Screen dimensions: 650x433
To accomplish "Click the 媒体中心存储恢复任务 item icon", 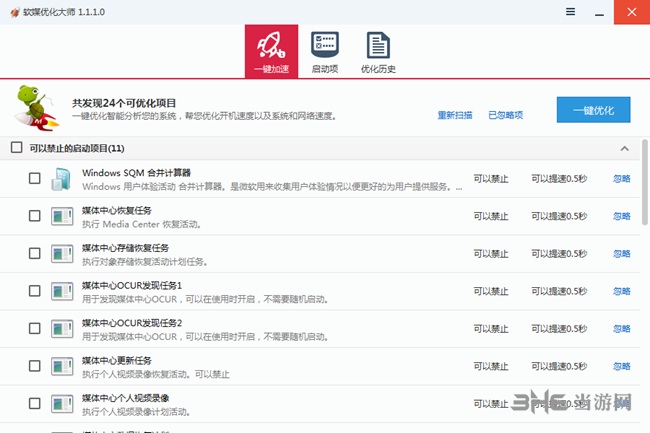I will click(62, 254).
